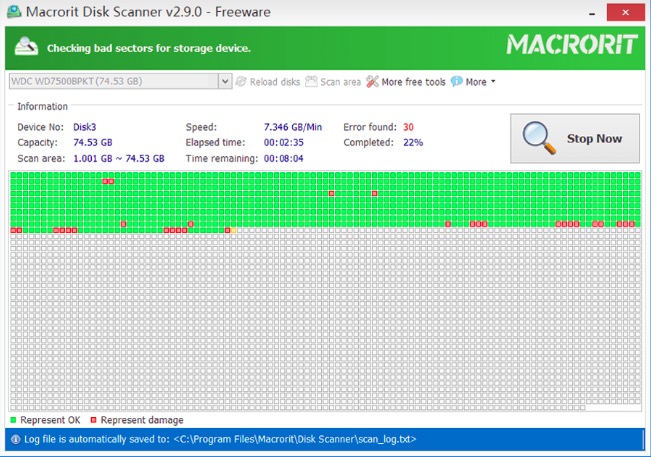651x457 pixels.
Task: Click the red Represent damage legend square
Action: (93, 420)
